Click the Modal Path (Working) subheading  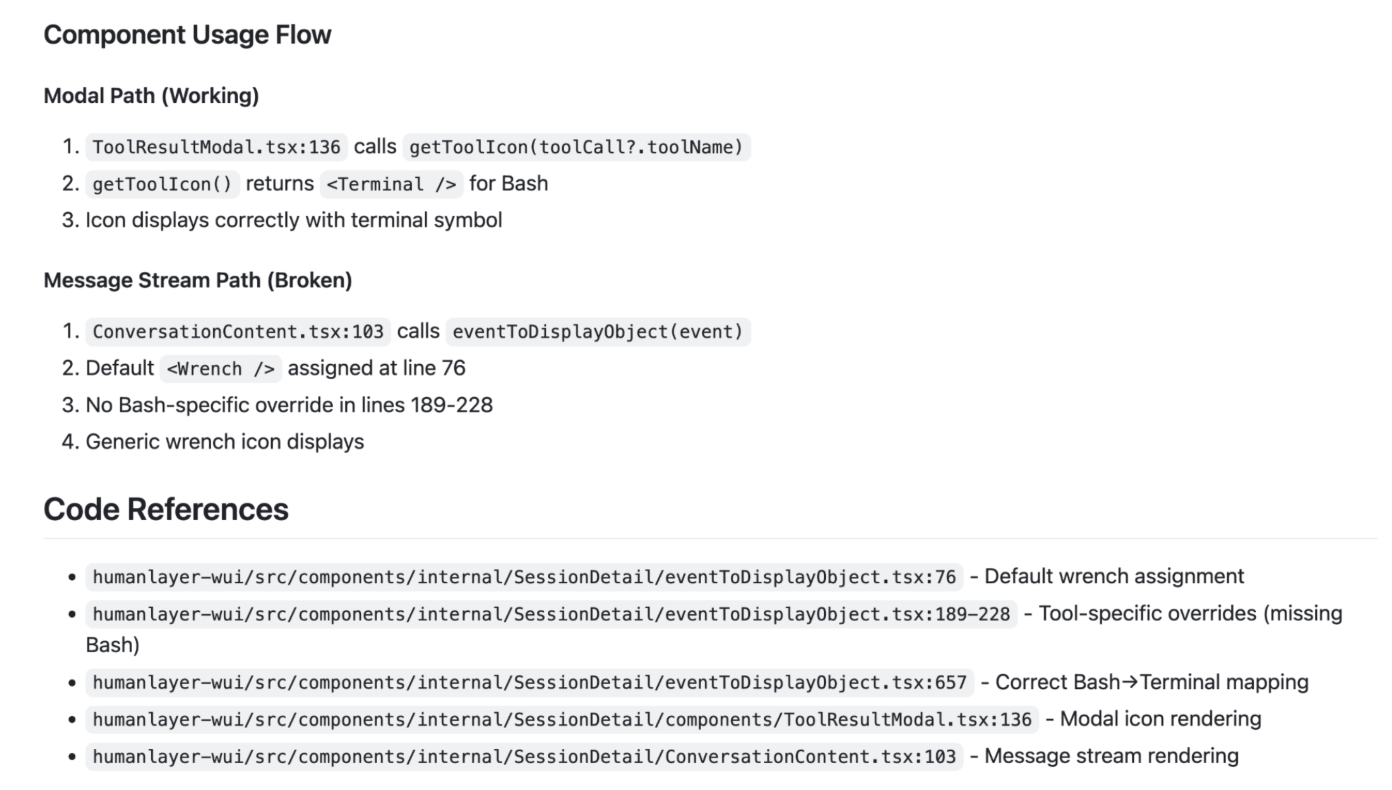[151, 96]
